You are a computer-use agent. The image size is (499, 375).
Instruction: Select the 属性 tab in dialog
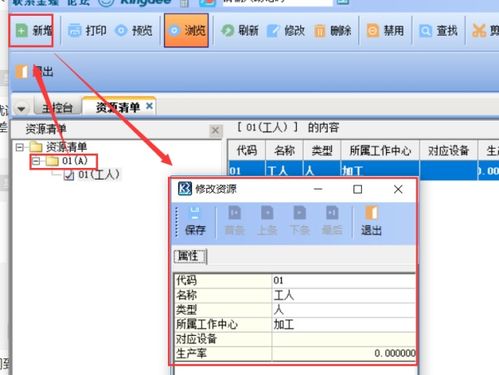point(190,256)
